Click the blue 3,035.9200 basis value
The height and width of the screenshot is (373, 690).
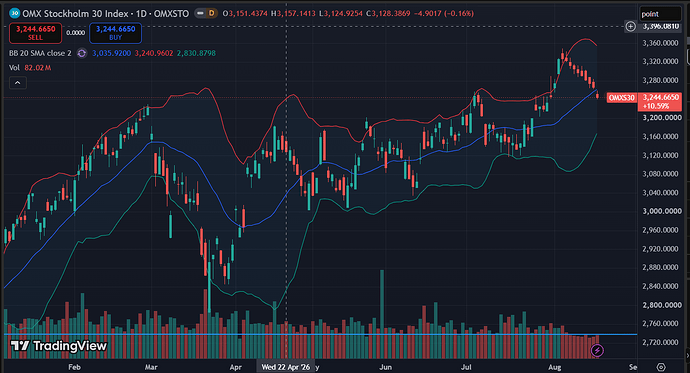pos(111,53)
